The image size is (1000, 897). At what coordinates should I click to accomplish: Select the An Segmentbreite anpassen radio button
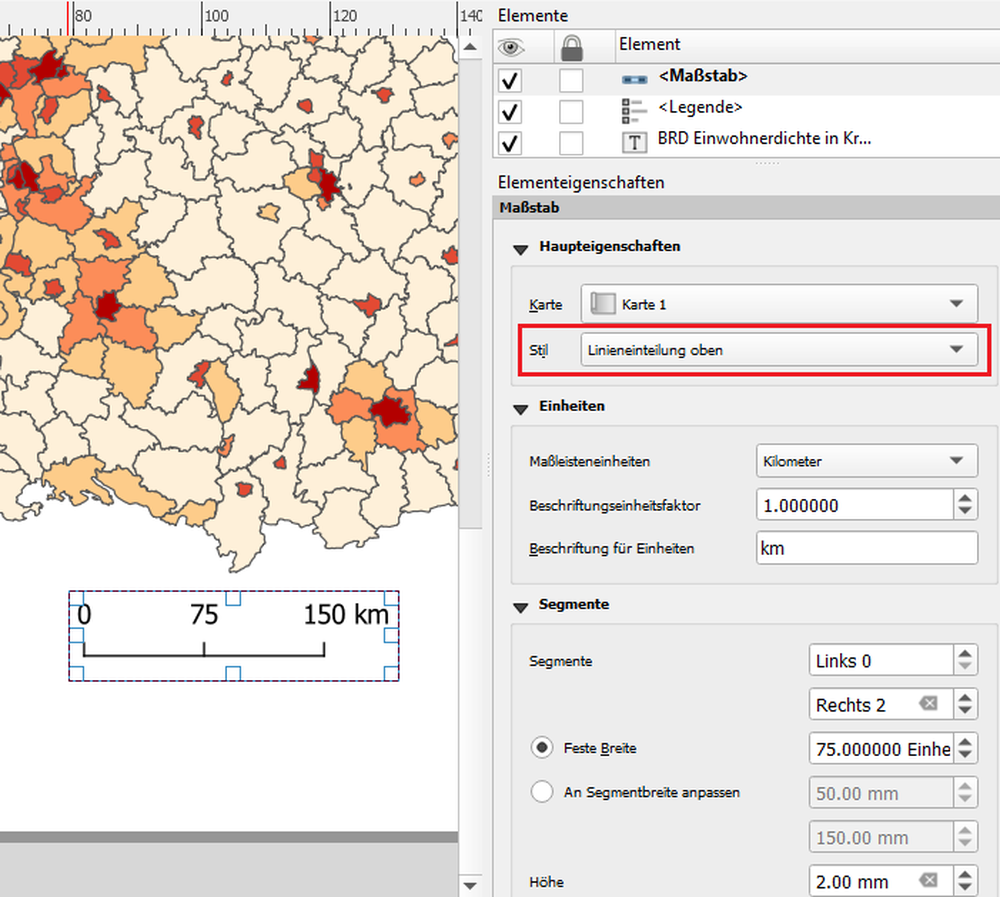tap(541, 791)
